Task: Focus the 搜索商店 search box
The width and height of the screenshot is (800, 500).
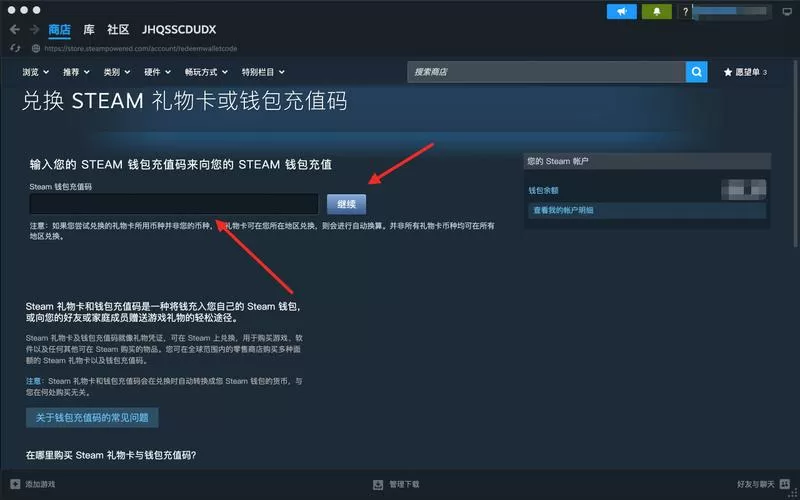Action: point(546,72)
